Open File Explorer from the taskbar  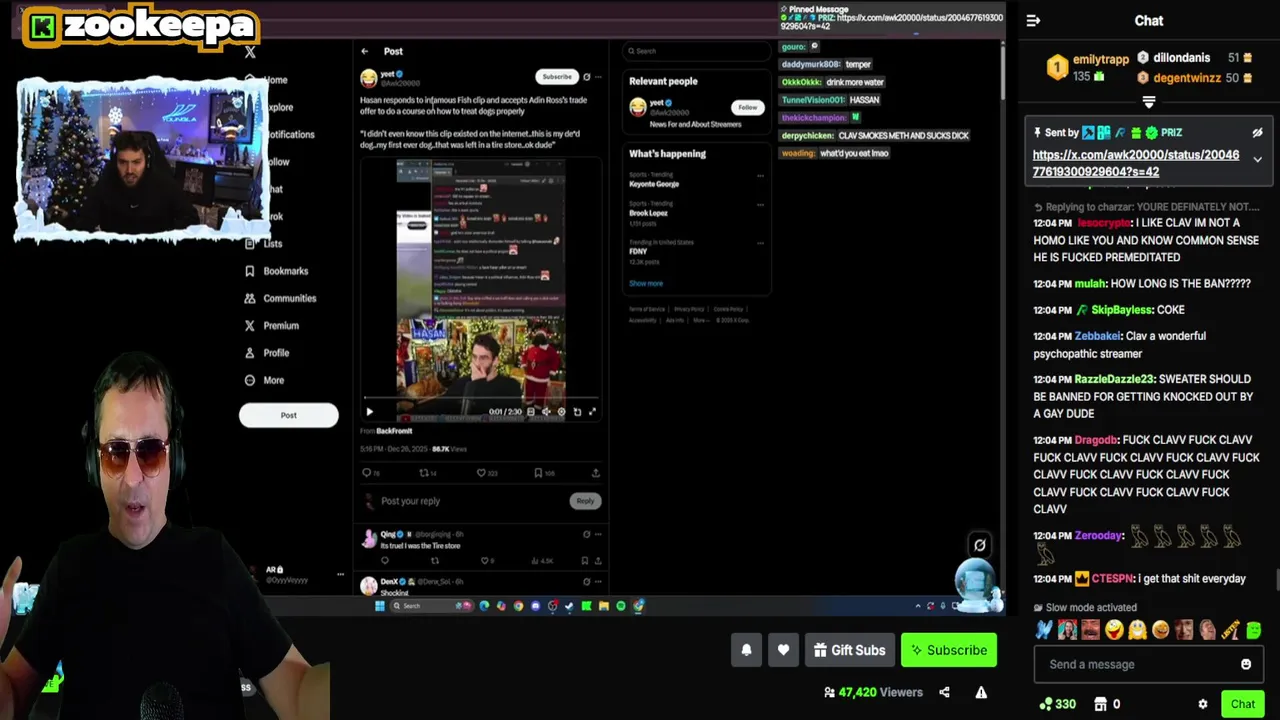click(x=604, y=606)
